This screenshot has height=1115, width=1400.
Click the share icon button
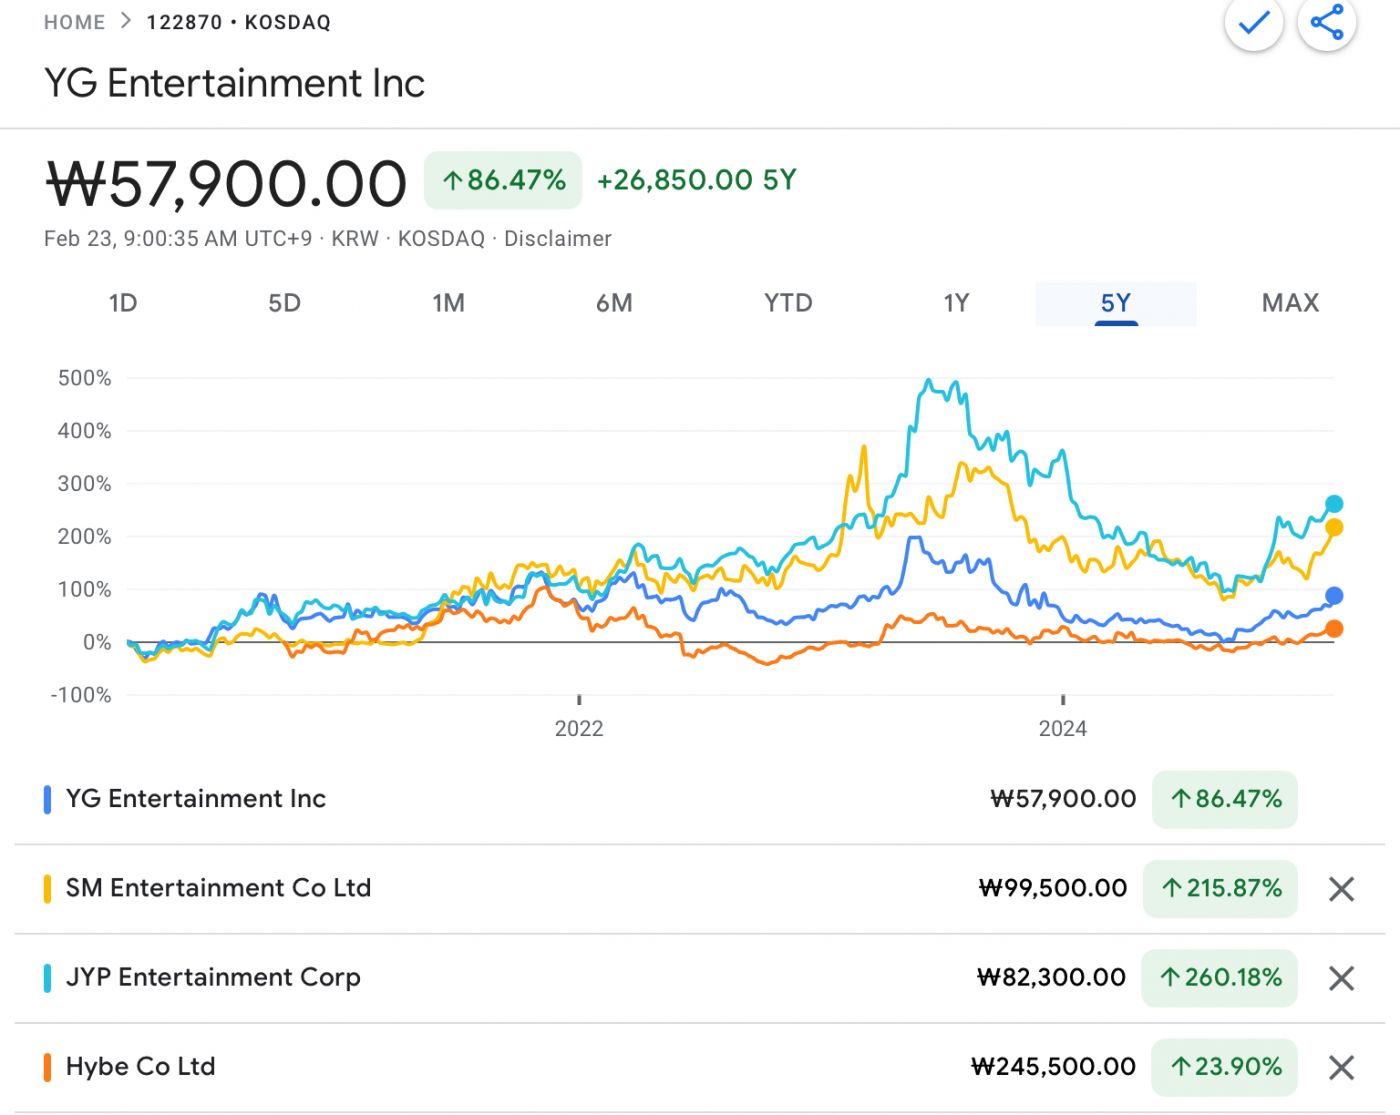point(1326,22)
